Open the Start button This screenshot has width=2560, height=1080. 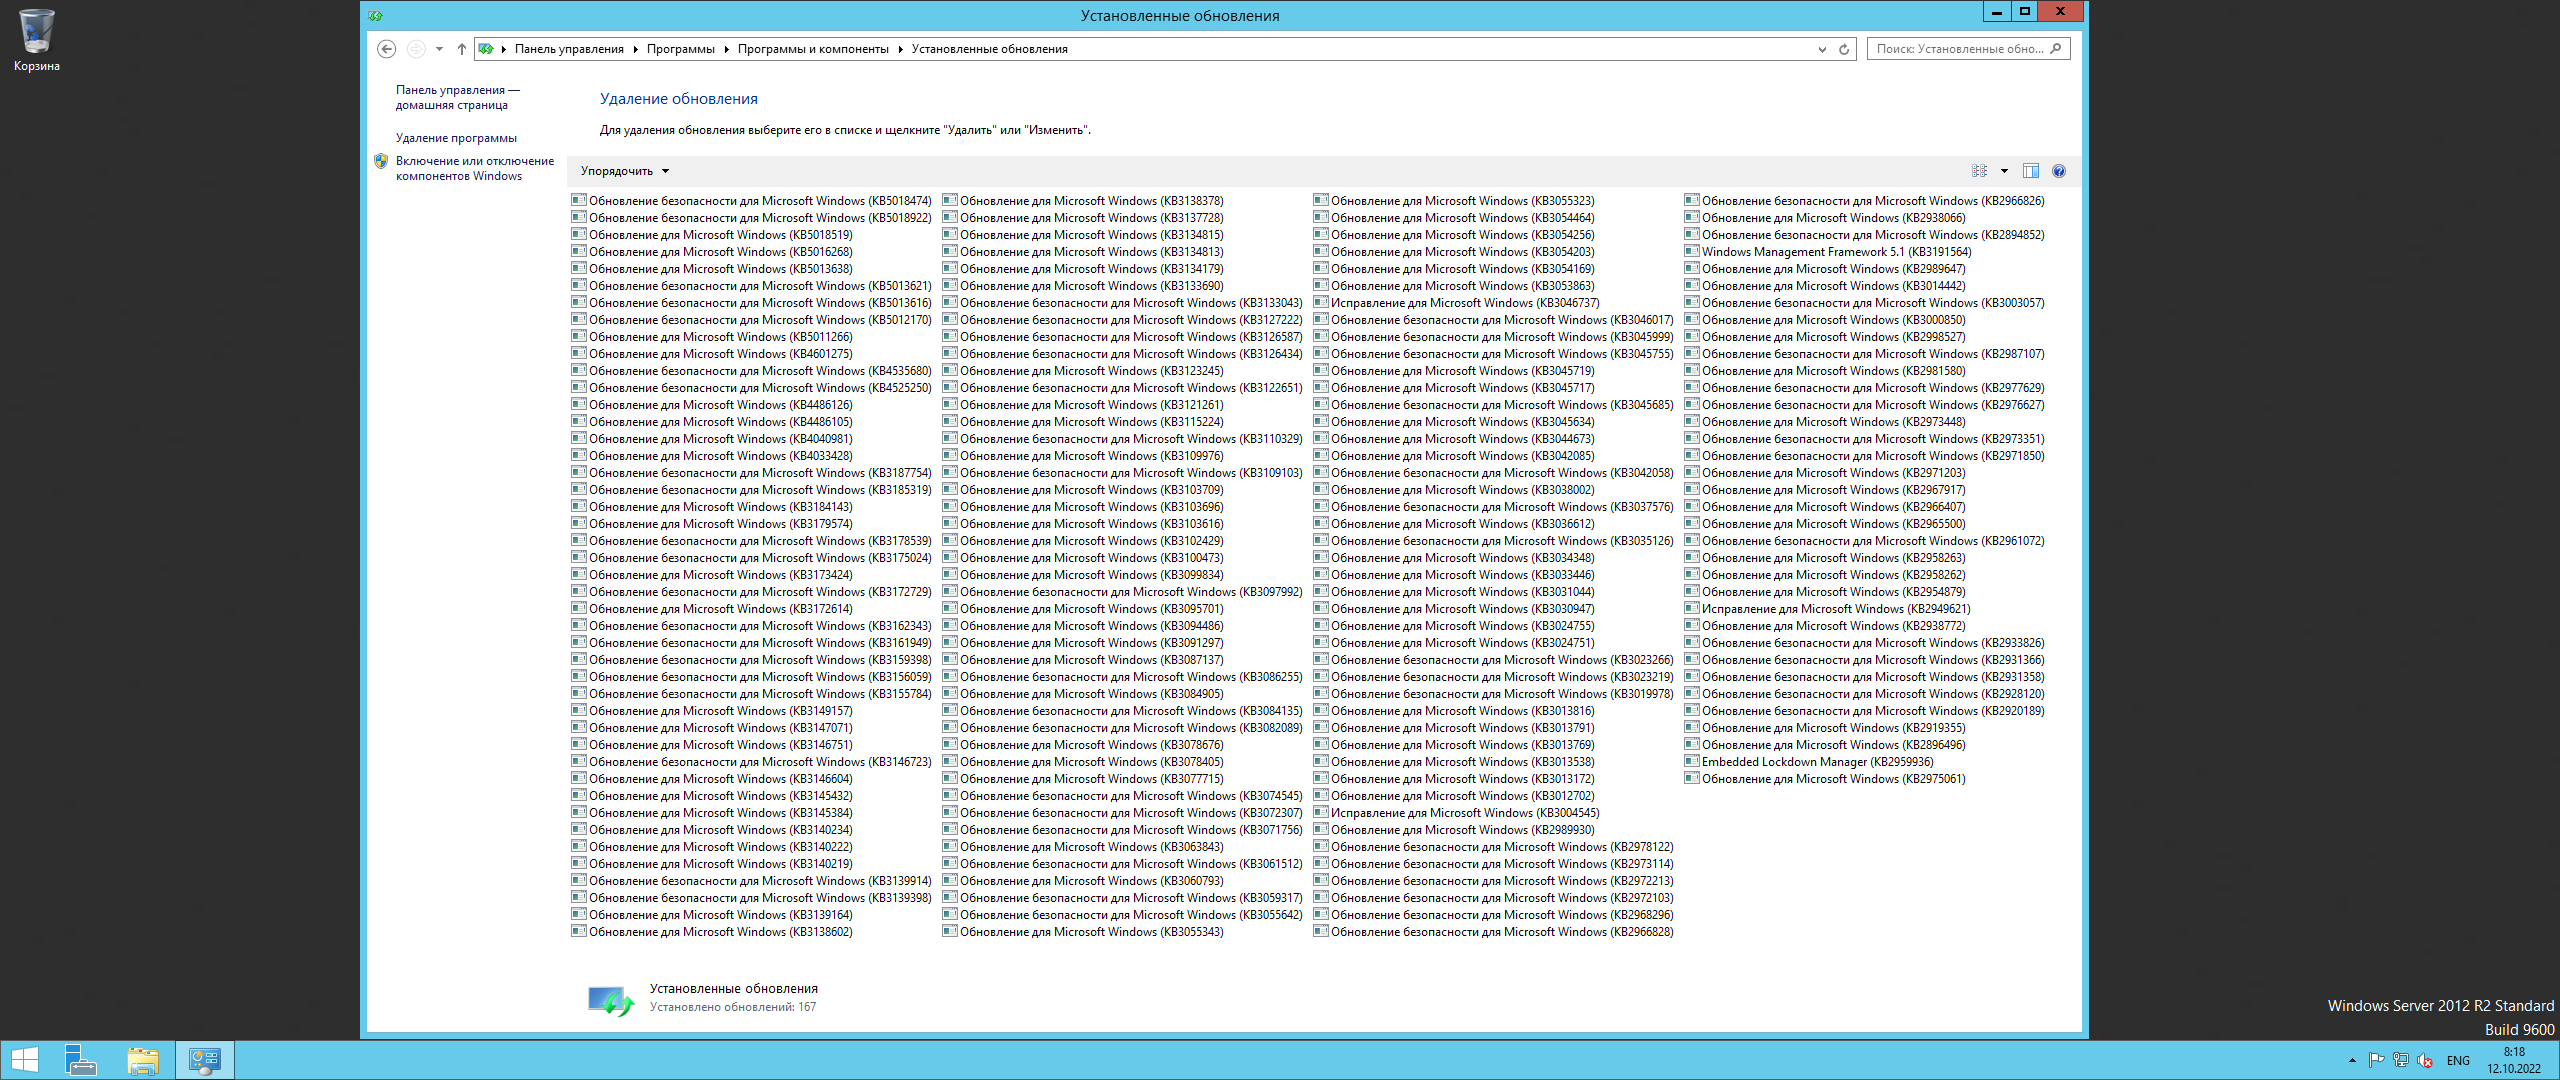pyautogui.click(x=24, y=1060)
